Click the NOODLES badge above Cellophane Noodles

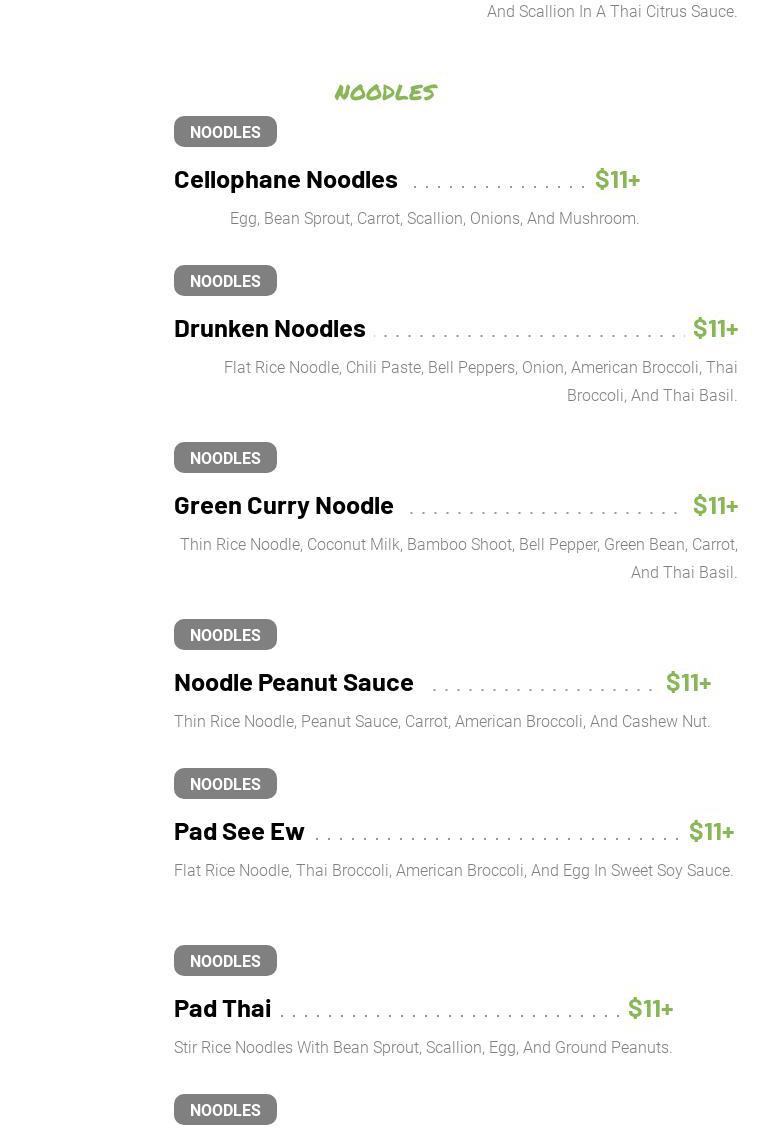(225, 132)
